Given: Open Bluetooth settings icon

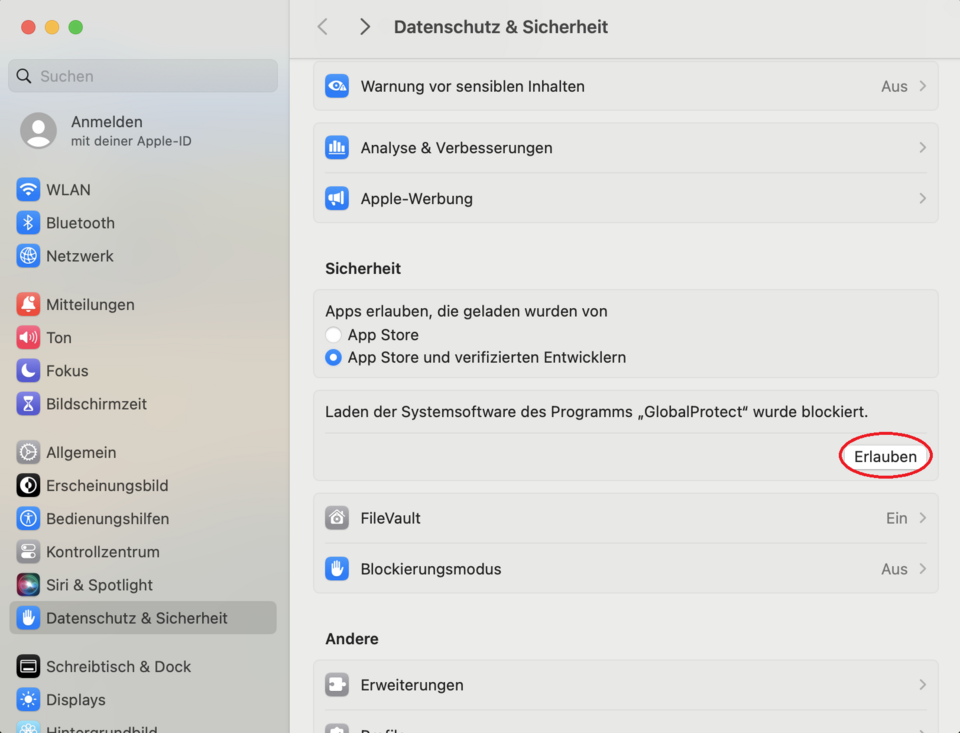Looking at the screenshot, I should point(28,223).
